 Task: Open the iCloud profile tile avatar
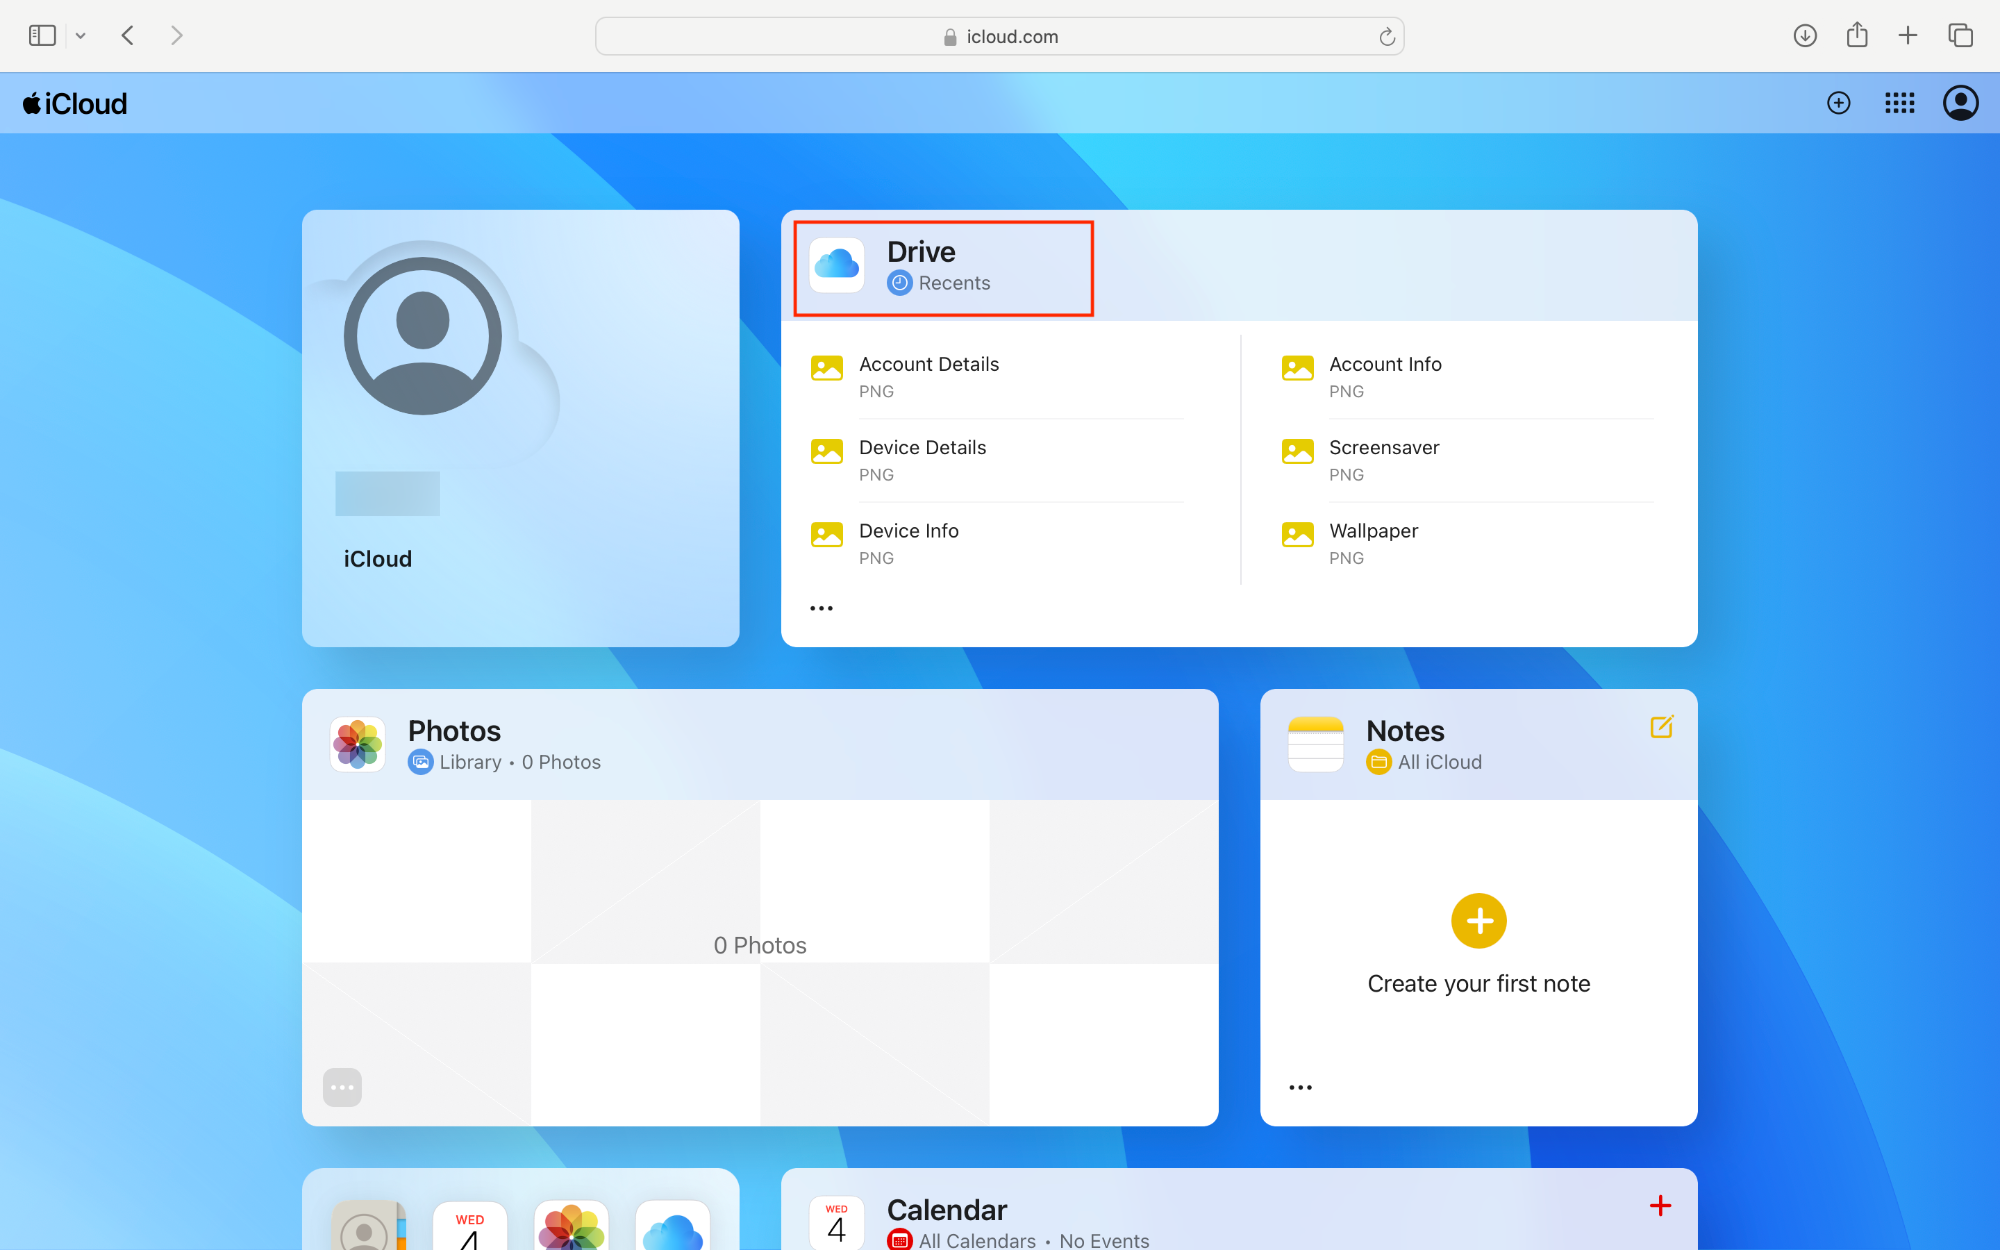pyautogui.click(x=423, y=336)
